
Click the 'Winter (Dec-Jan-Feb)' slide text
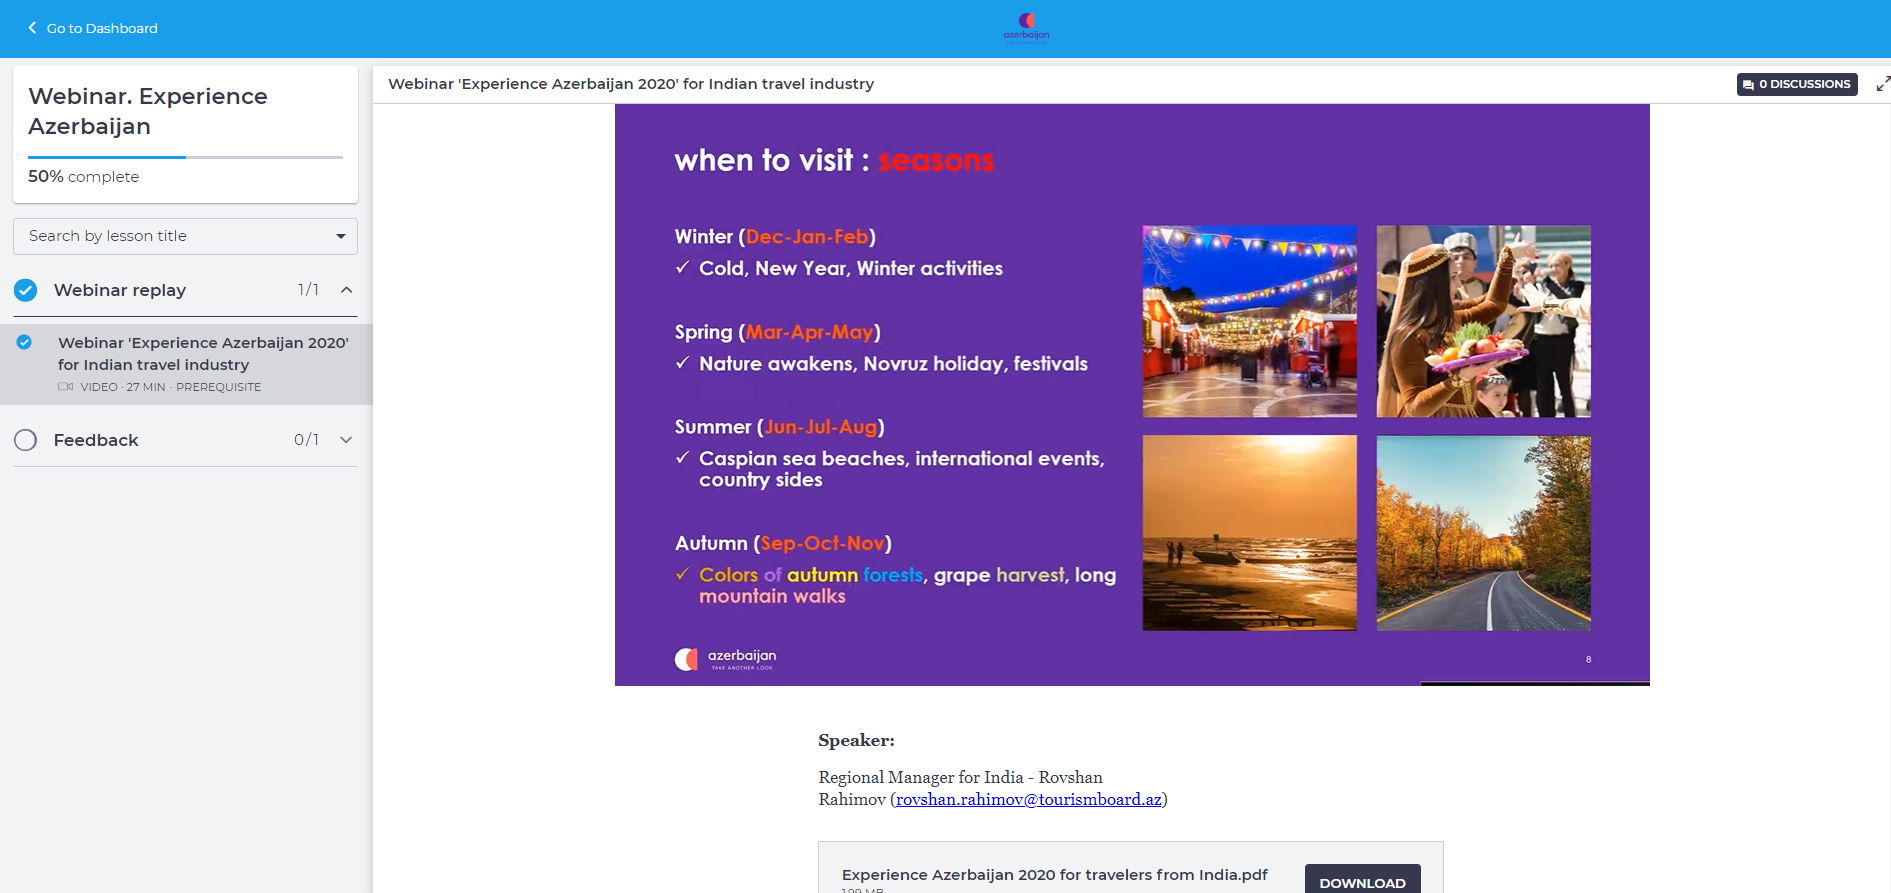click(x=775, y=237)
